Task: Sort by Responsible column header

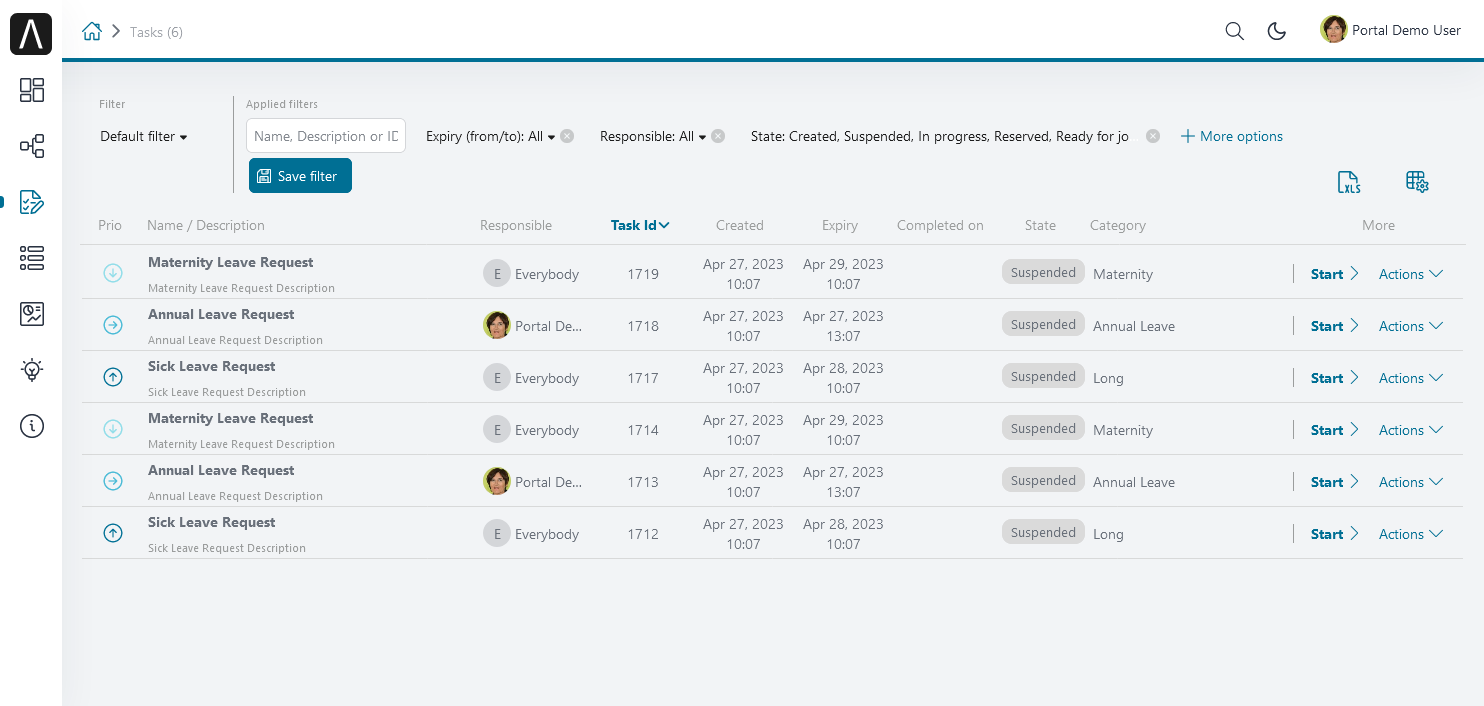Action: pos(516,225)
